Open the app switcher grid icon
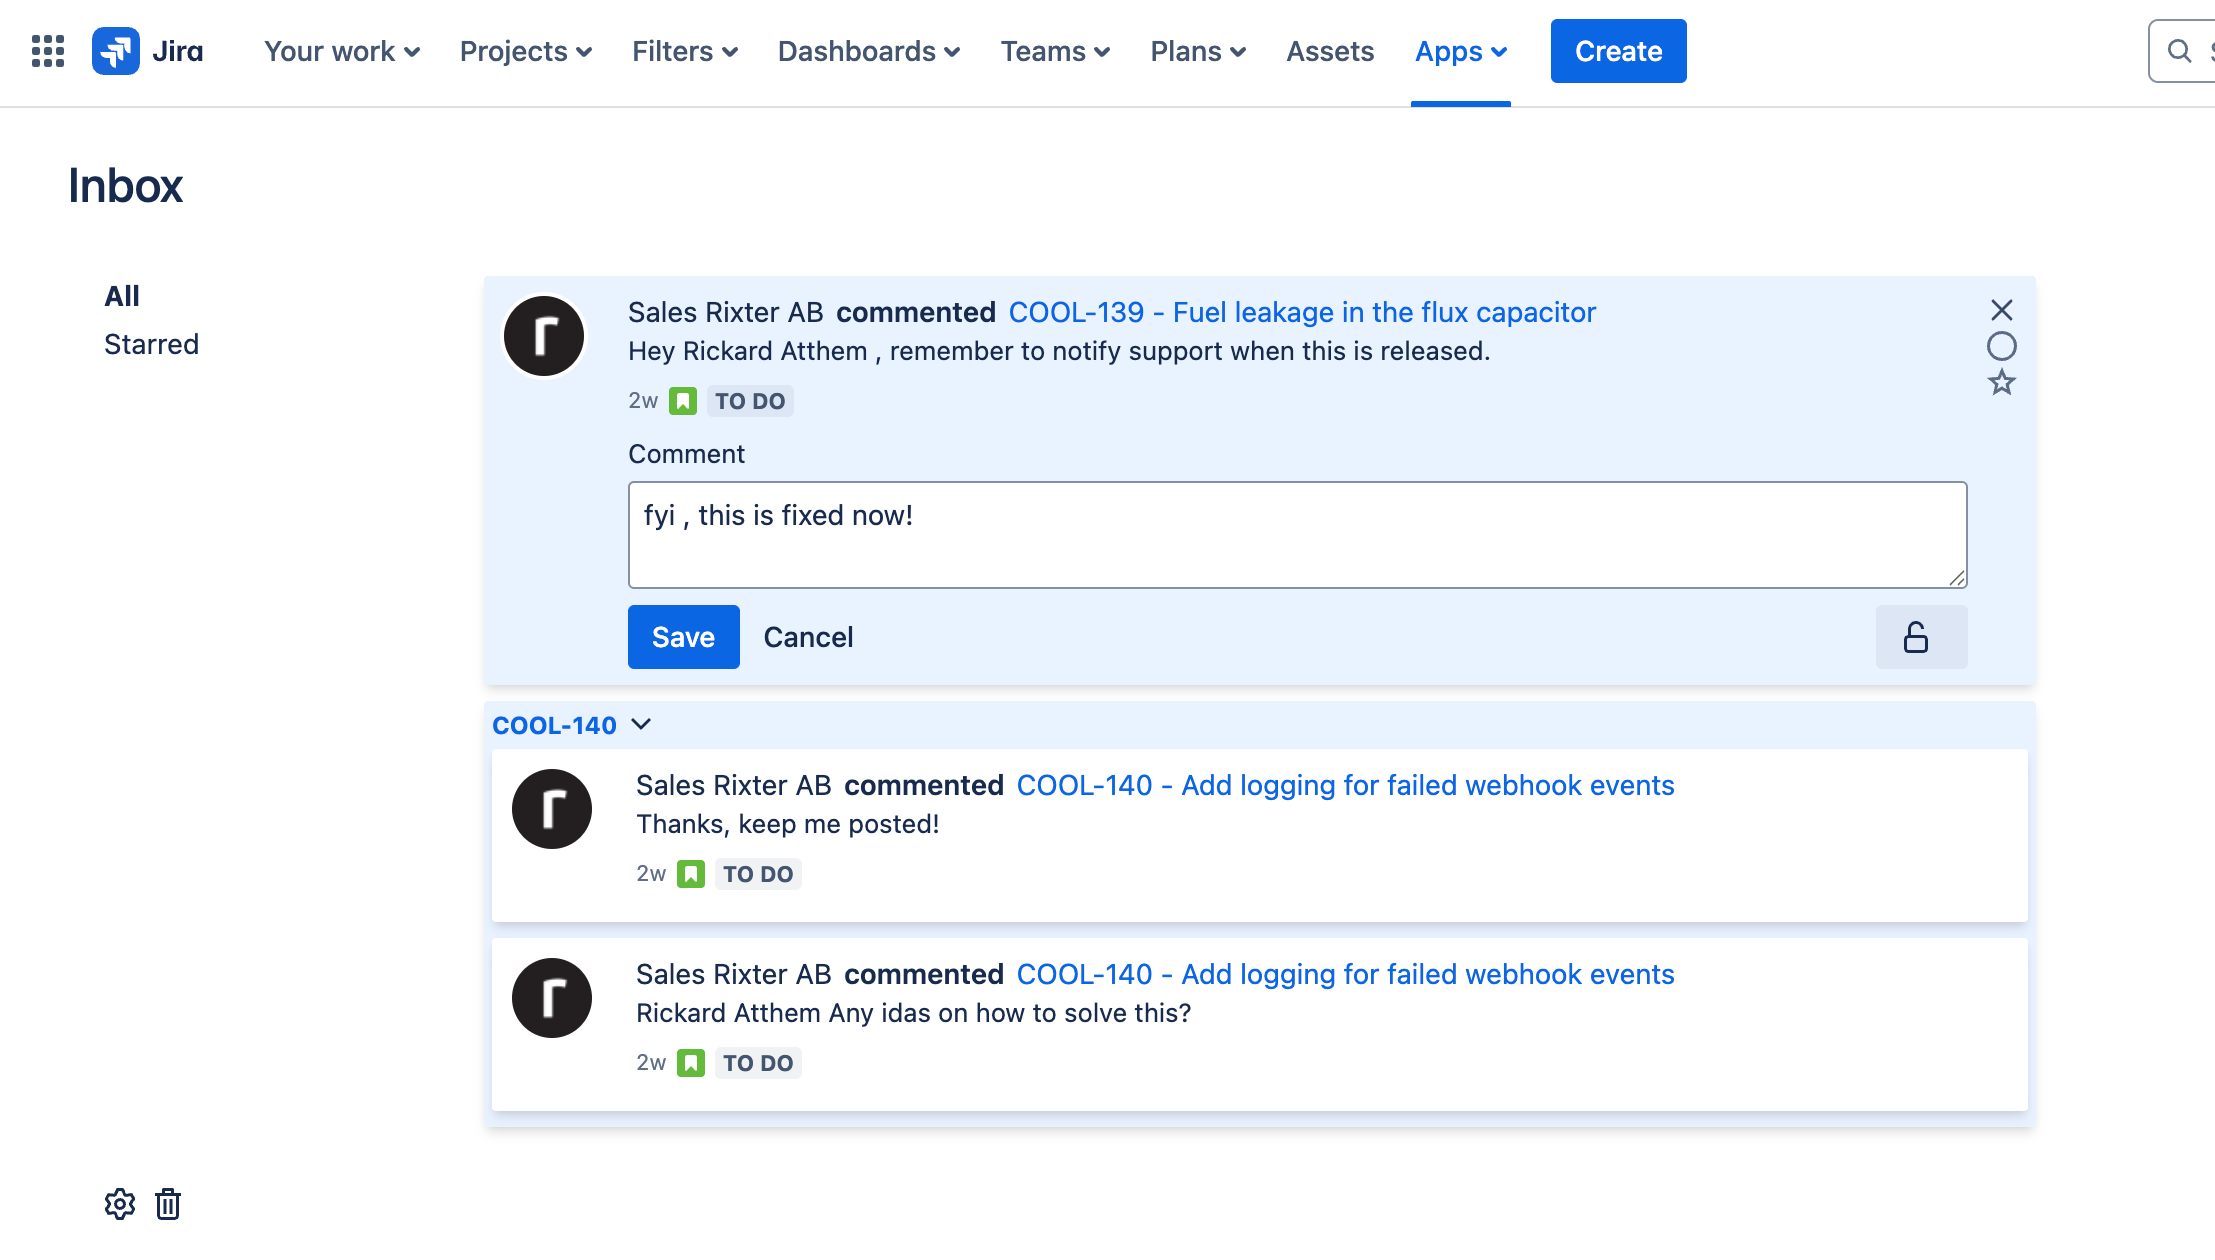2215x1260 pixels. (47, 51)
